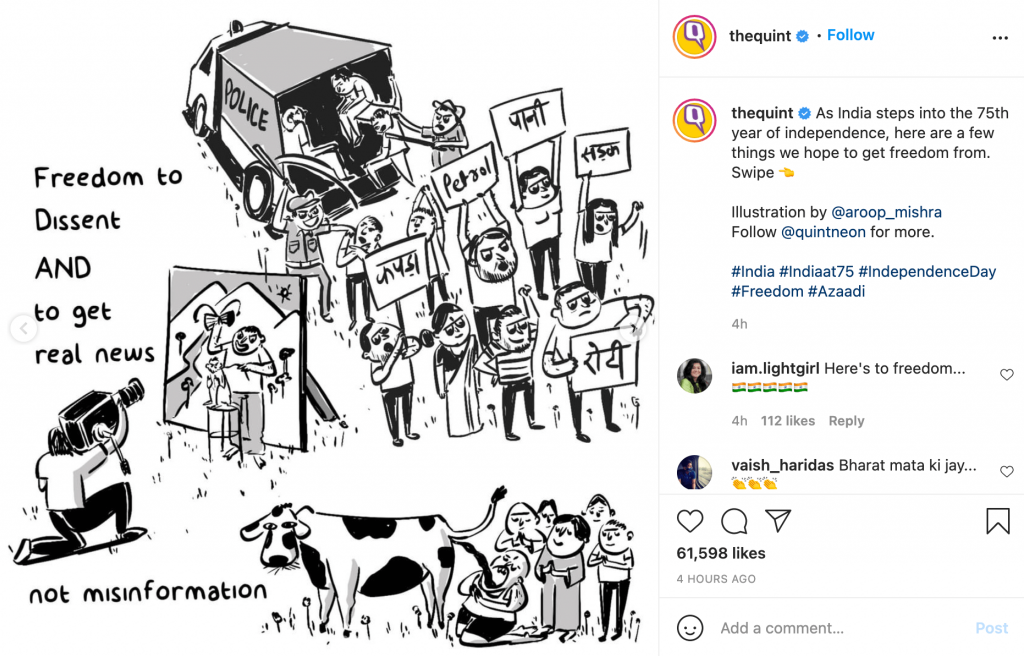Image resolution: width=1024 pixels, height=656 pixels.
Task: Open emoji picker smiley icon
Action: [x=690, y=628]
